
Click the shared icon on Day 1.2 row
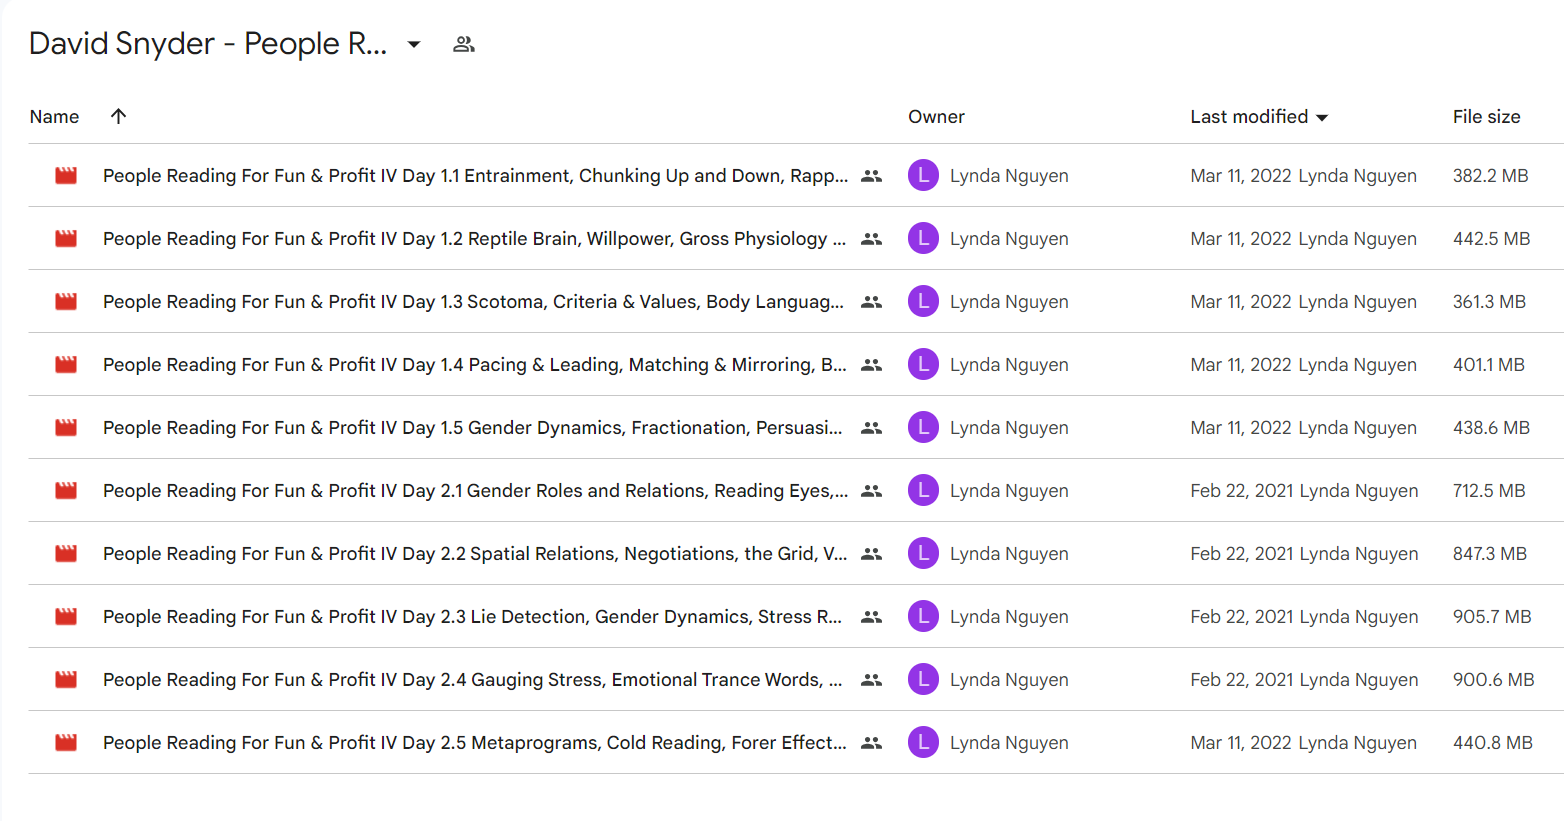(872, 239)
